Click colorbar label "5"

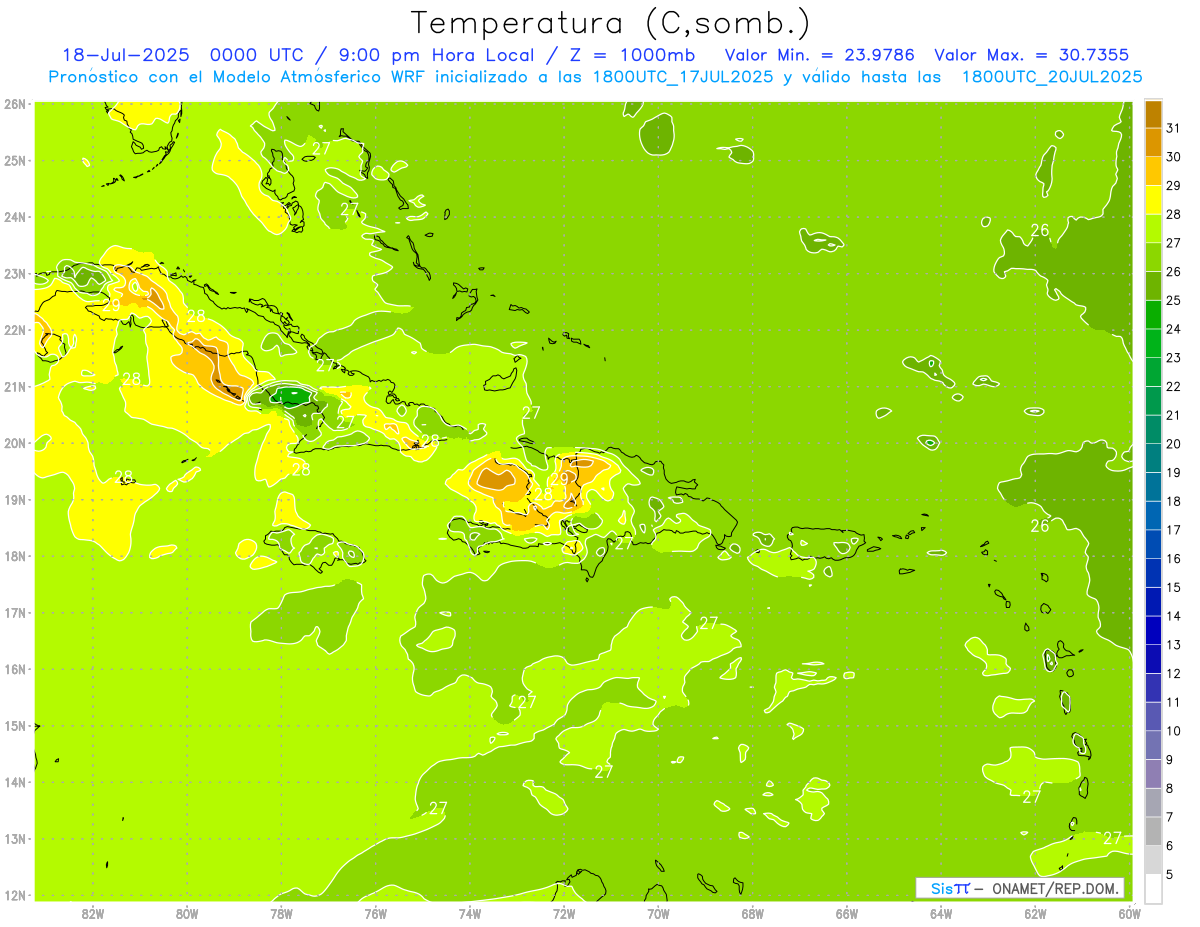point(1171,874)
